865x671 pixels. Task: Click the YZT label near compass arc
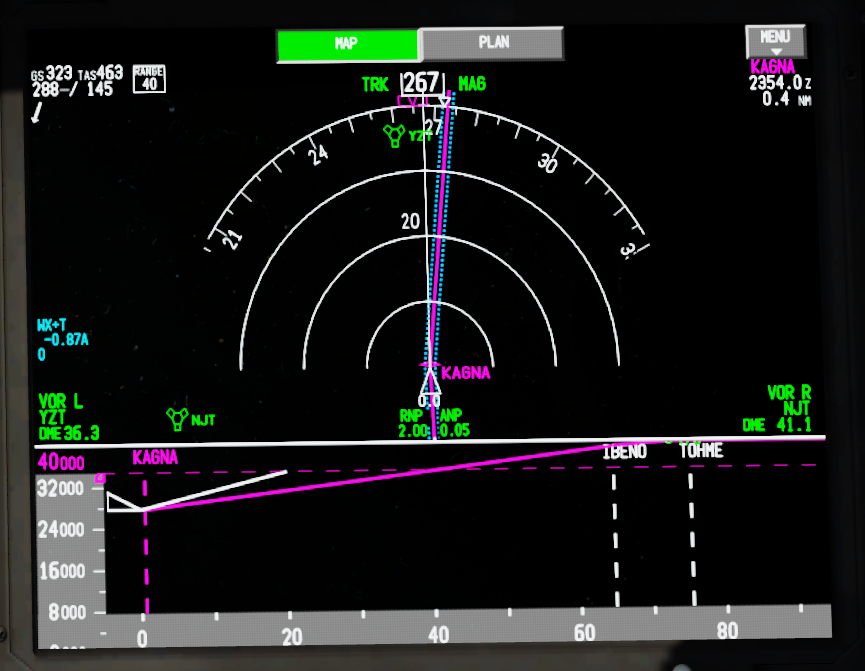coord(419,136)
